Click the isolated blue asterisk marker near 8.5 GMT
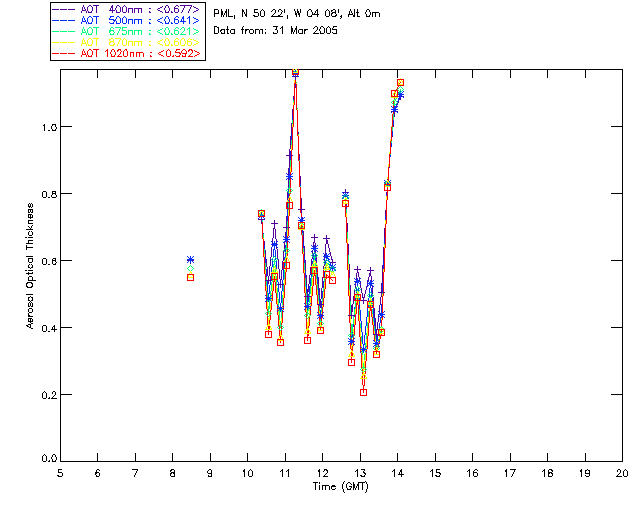The image size is (640, 512). pos(190,260)
